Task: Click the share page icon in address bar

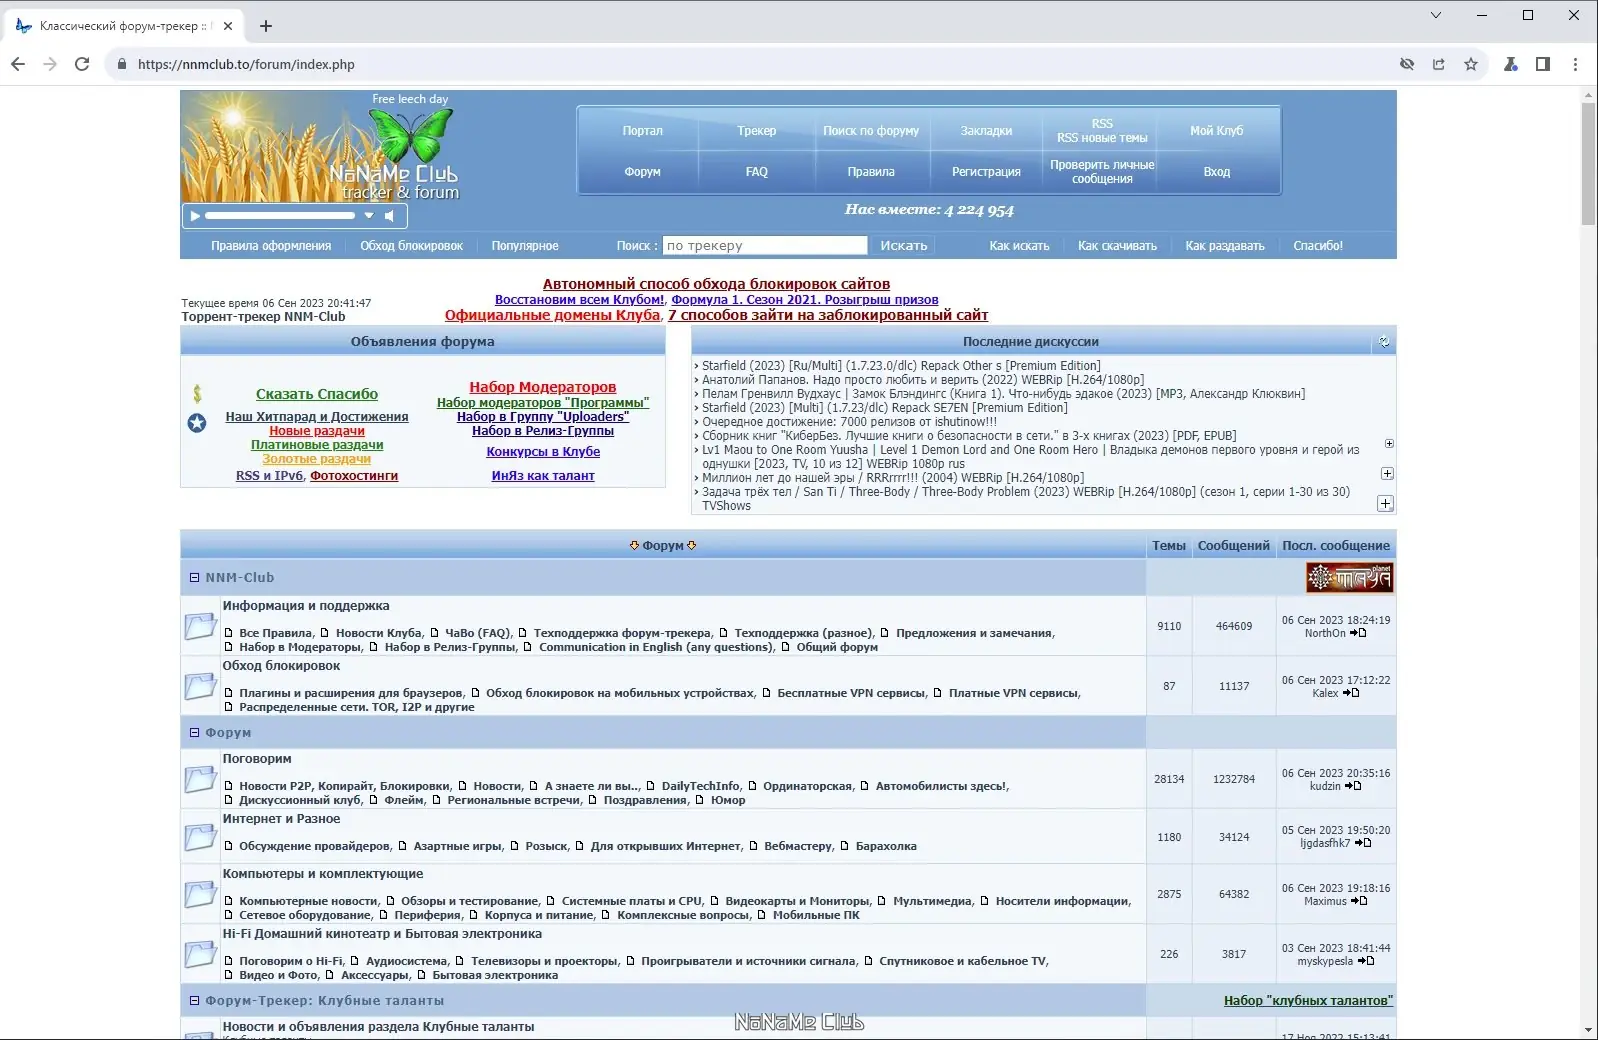Action: [1439, 64]
